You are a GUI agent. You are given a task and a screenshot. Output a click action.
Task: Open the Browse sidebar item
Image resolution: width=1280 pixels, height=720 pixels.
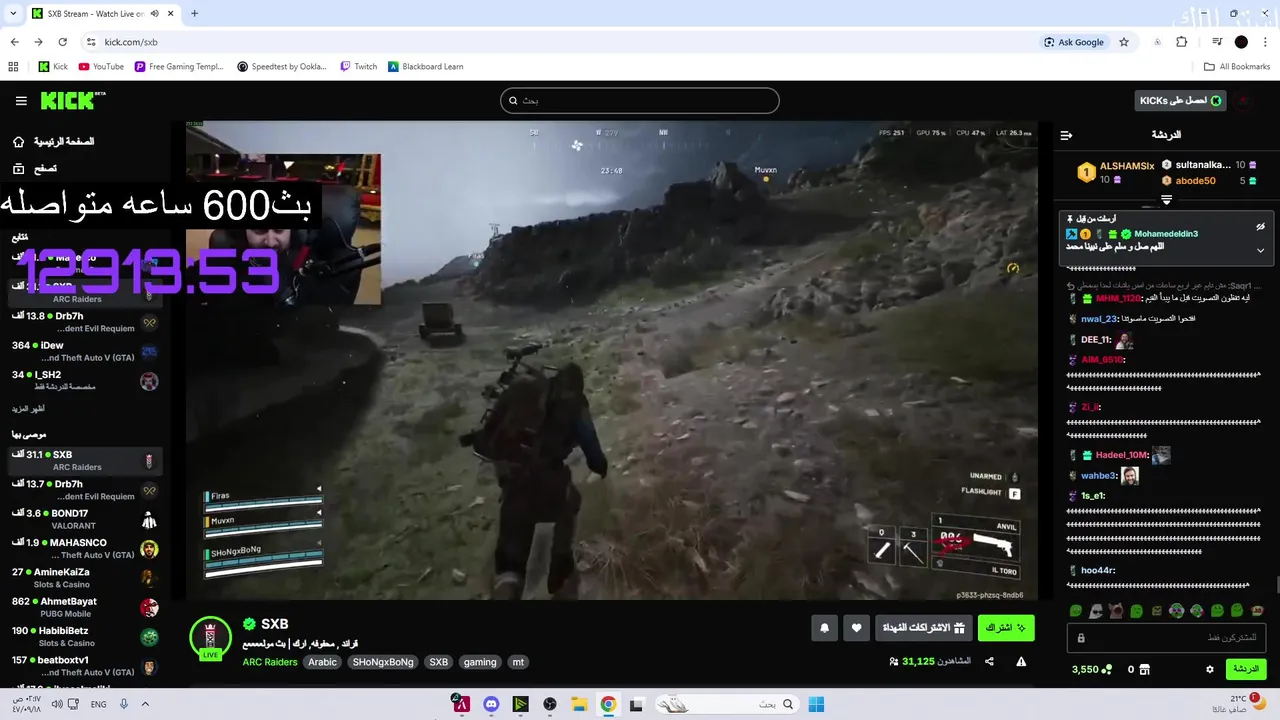tap(35, 169)
